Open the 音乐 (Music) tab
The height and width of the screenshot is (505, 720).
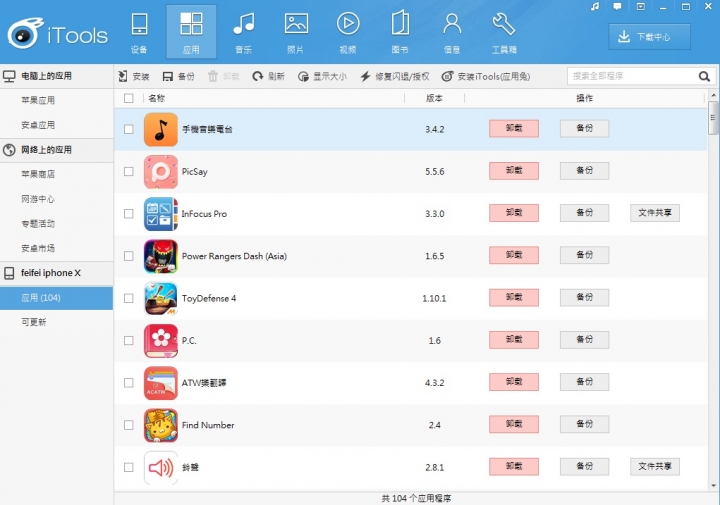pyautogui.click(x=243, y=33)
